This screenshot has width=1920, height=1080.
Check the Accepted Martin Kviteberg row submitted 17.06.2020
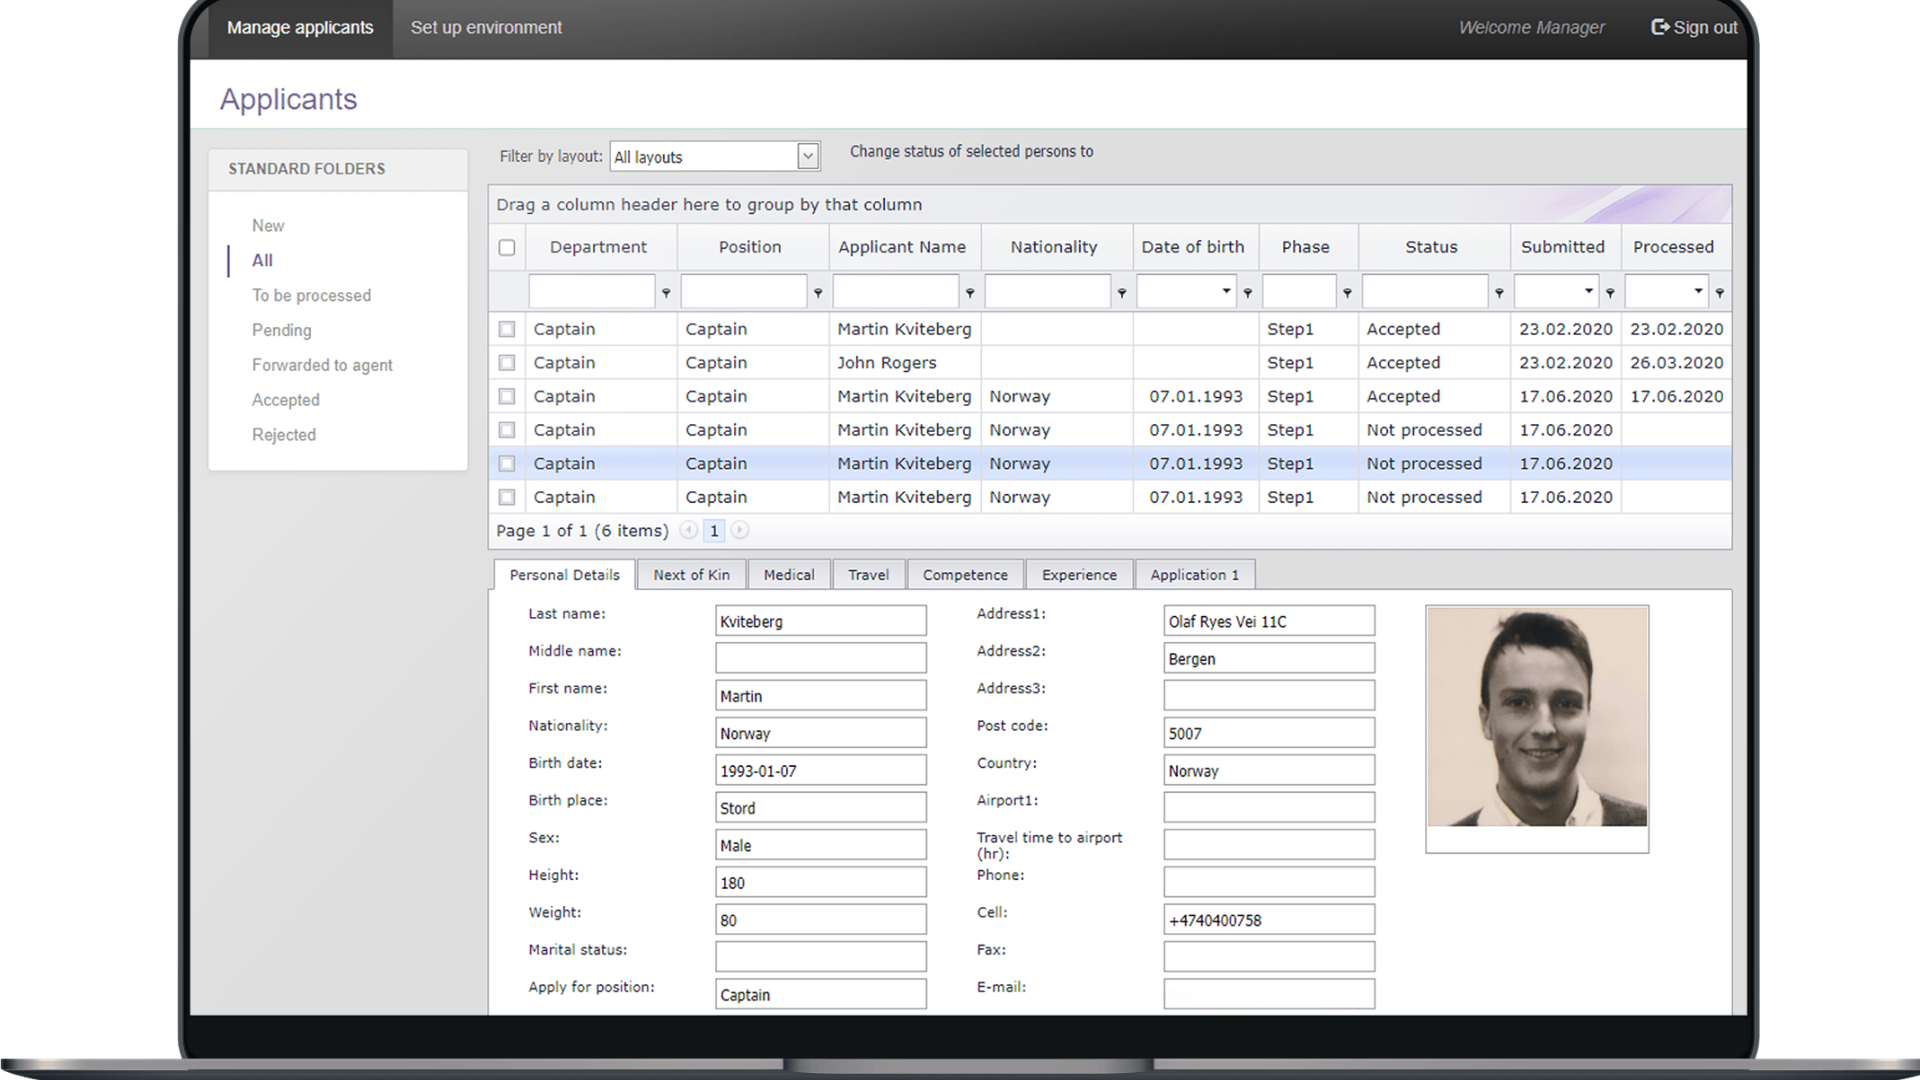click(x=507, y=396)
